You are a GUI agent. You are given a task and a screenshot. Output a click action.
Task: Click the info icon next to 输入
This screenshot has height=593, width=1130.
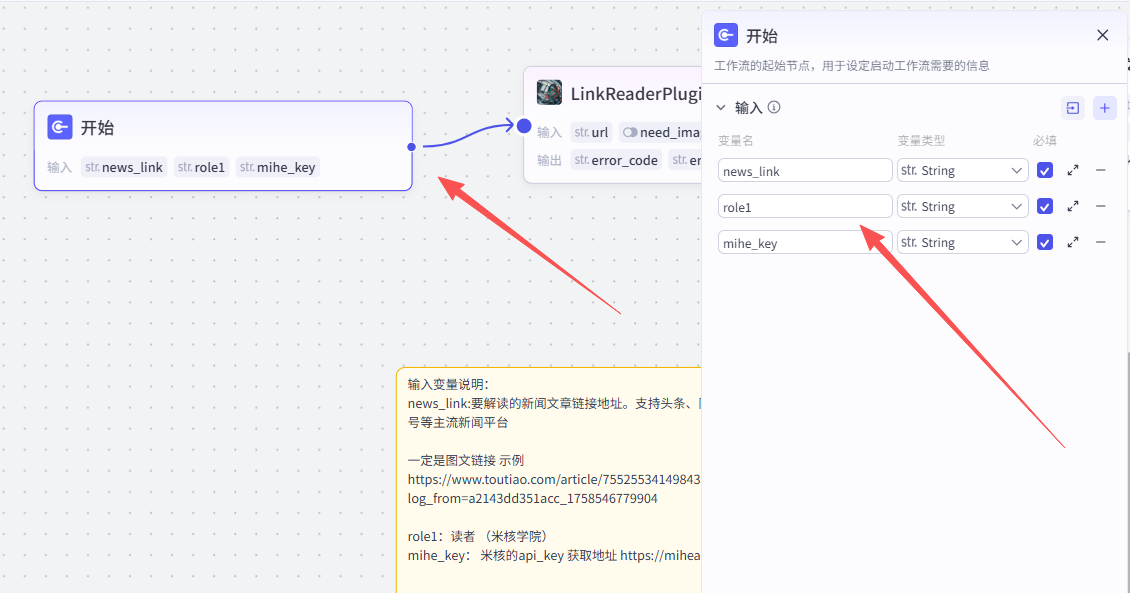(x=774, y=108)
